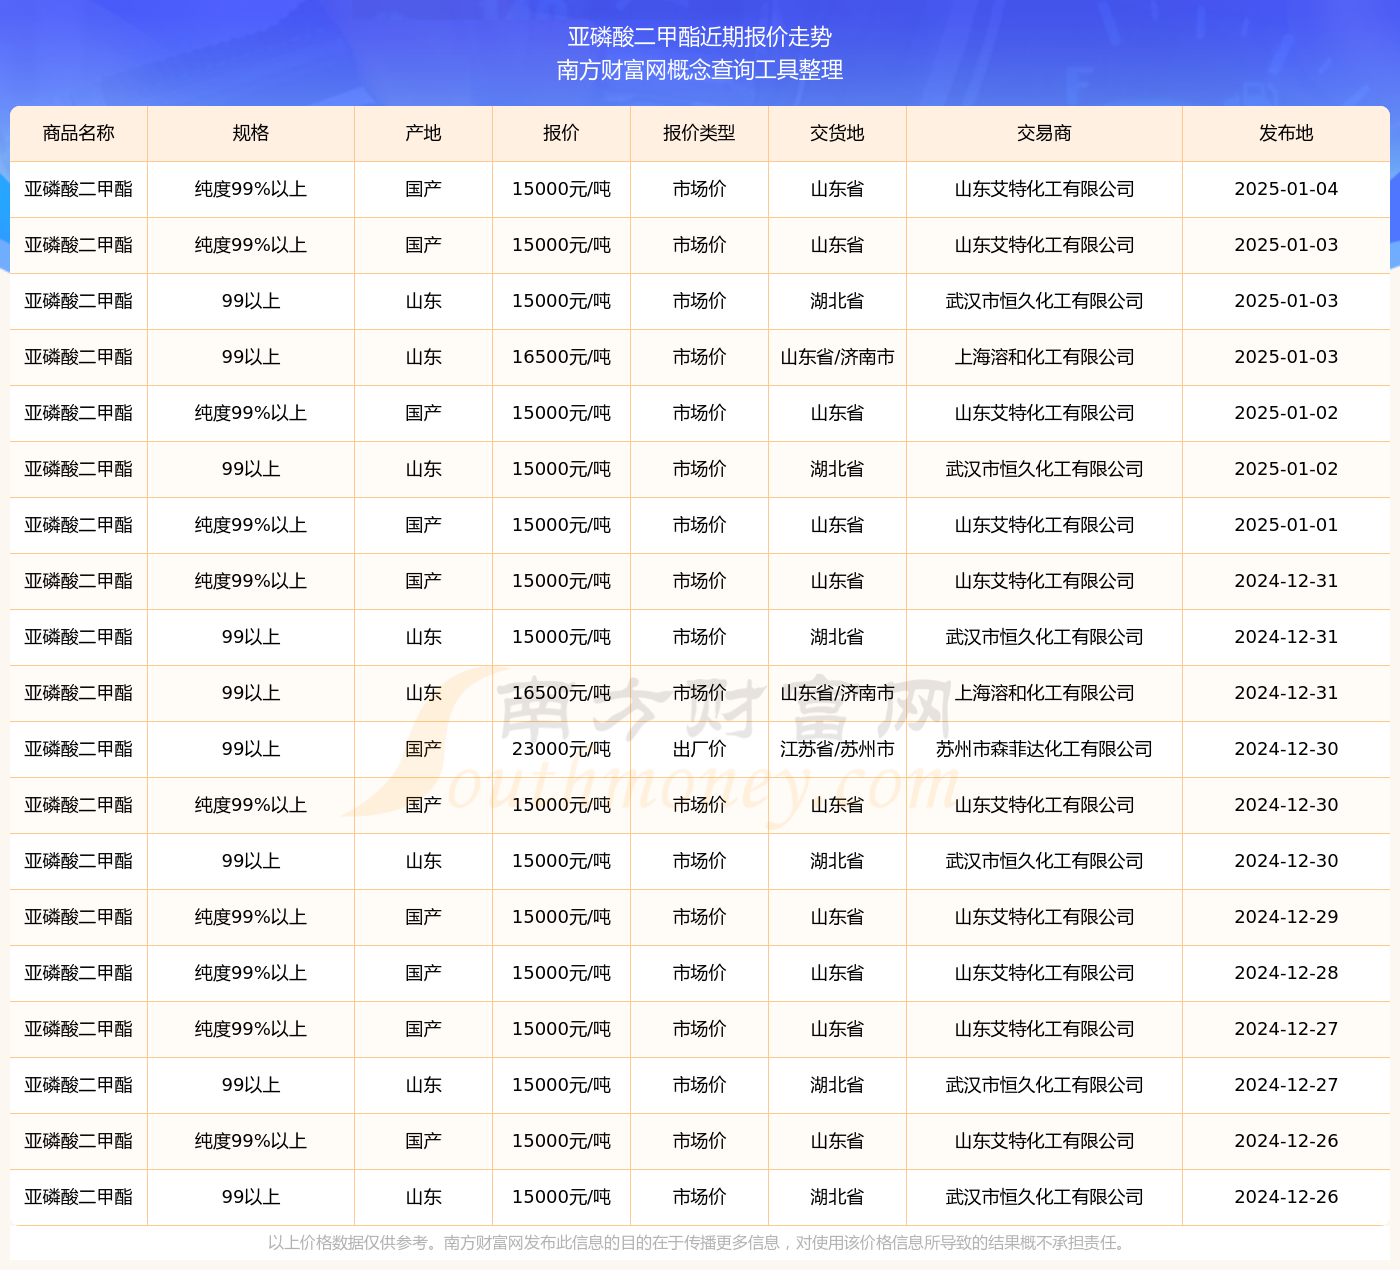The image size is (1400, 1270).
Task: Select the 商品名称 column header
Action: pos(79,133)
